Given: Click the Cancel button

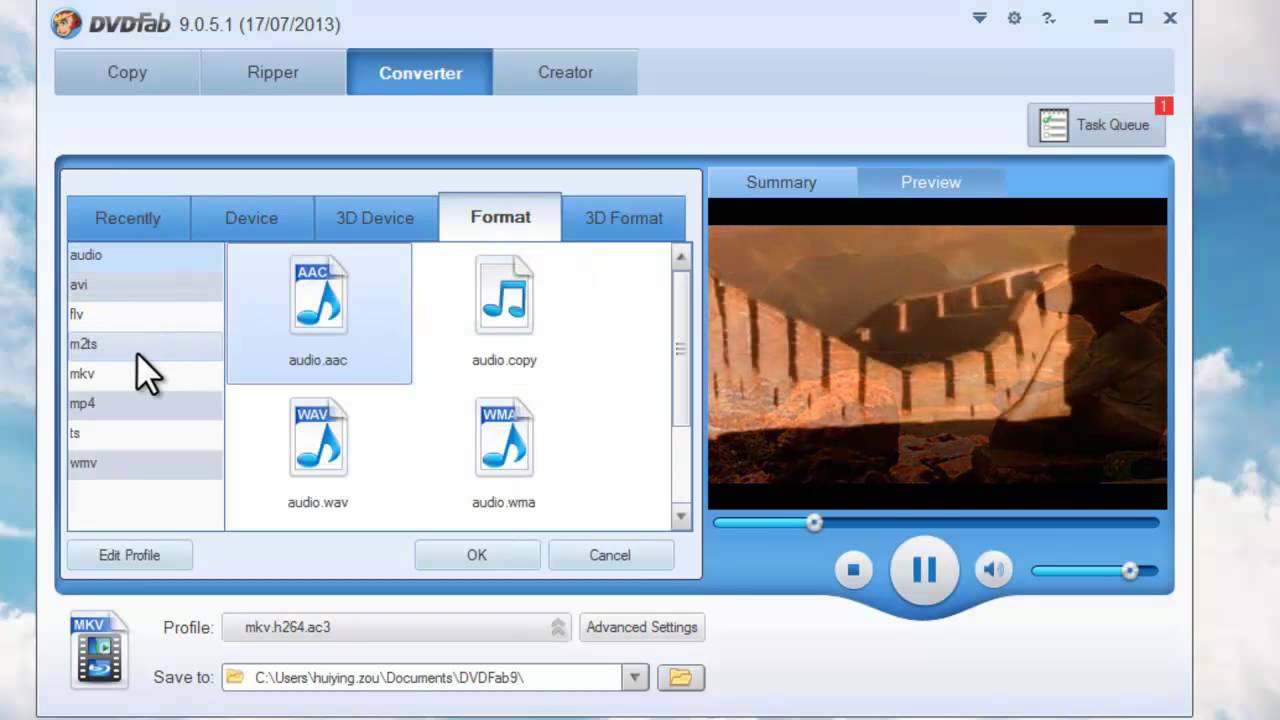Looking at the screenshot, I should [610, 555].
